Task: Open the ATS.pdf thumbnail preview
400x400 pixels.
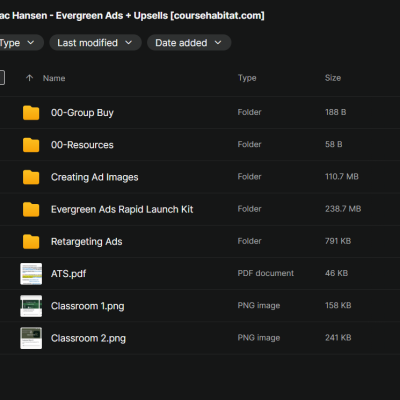Action: pyautogui.click(x=31, y=274)
